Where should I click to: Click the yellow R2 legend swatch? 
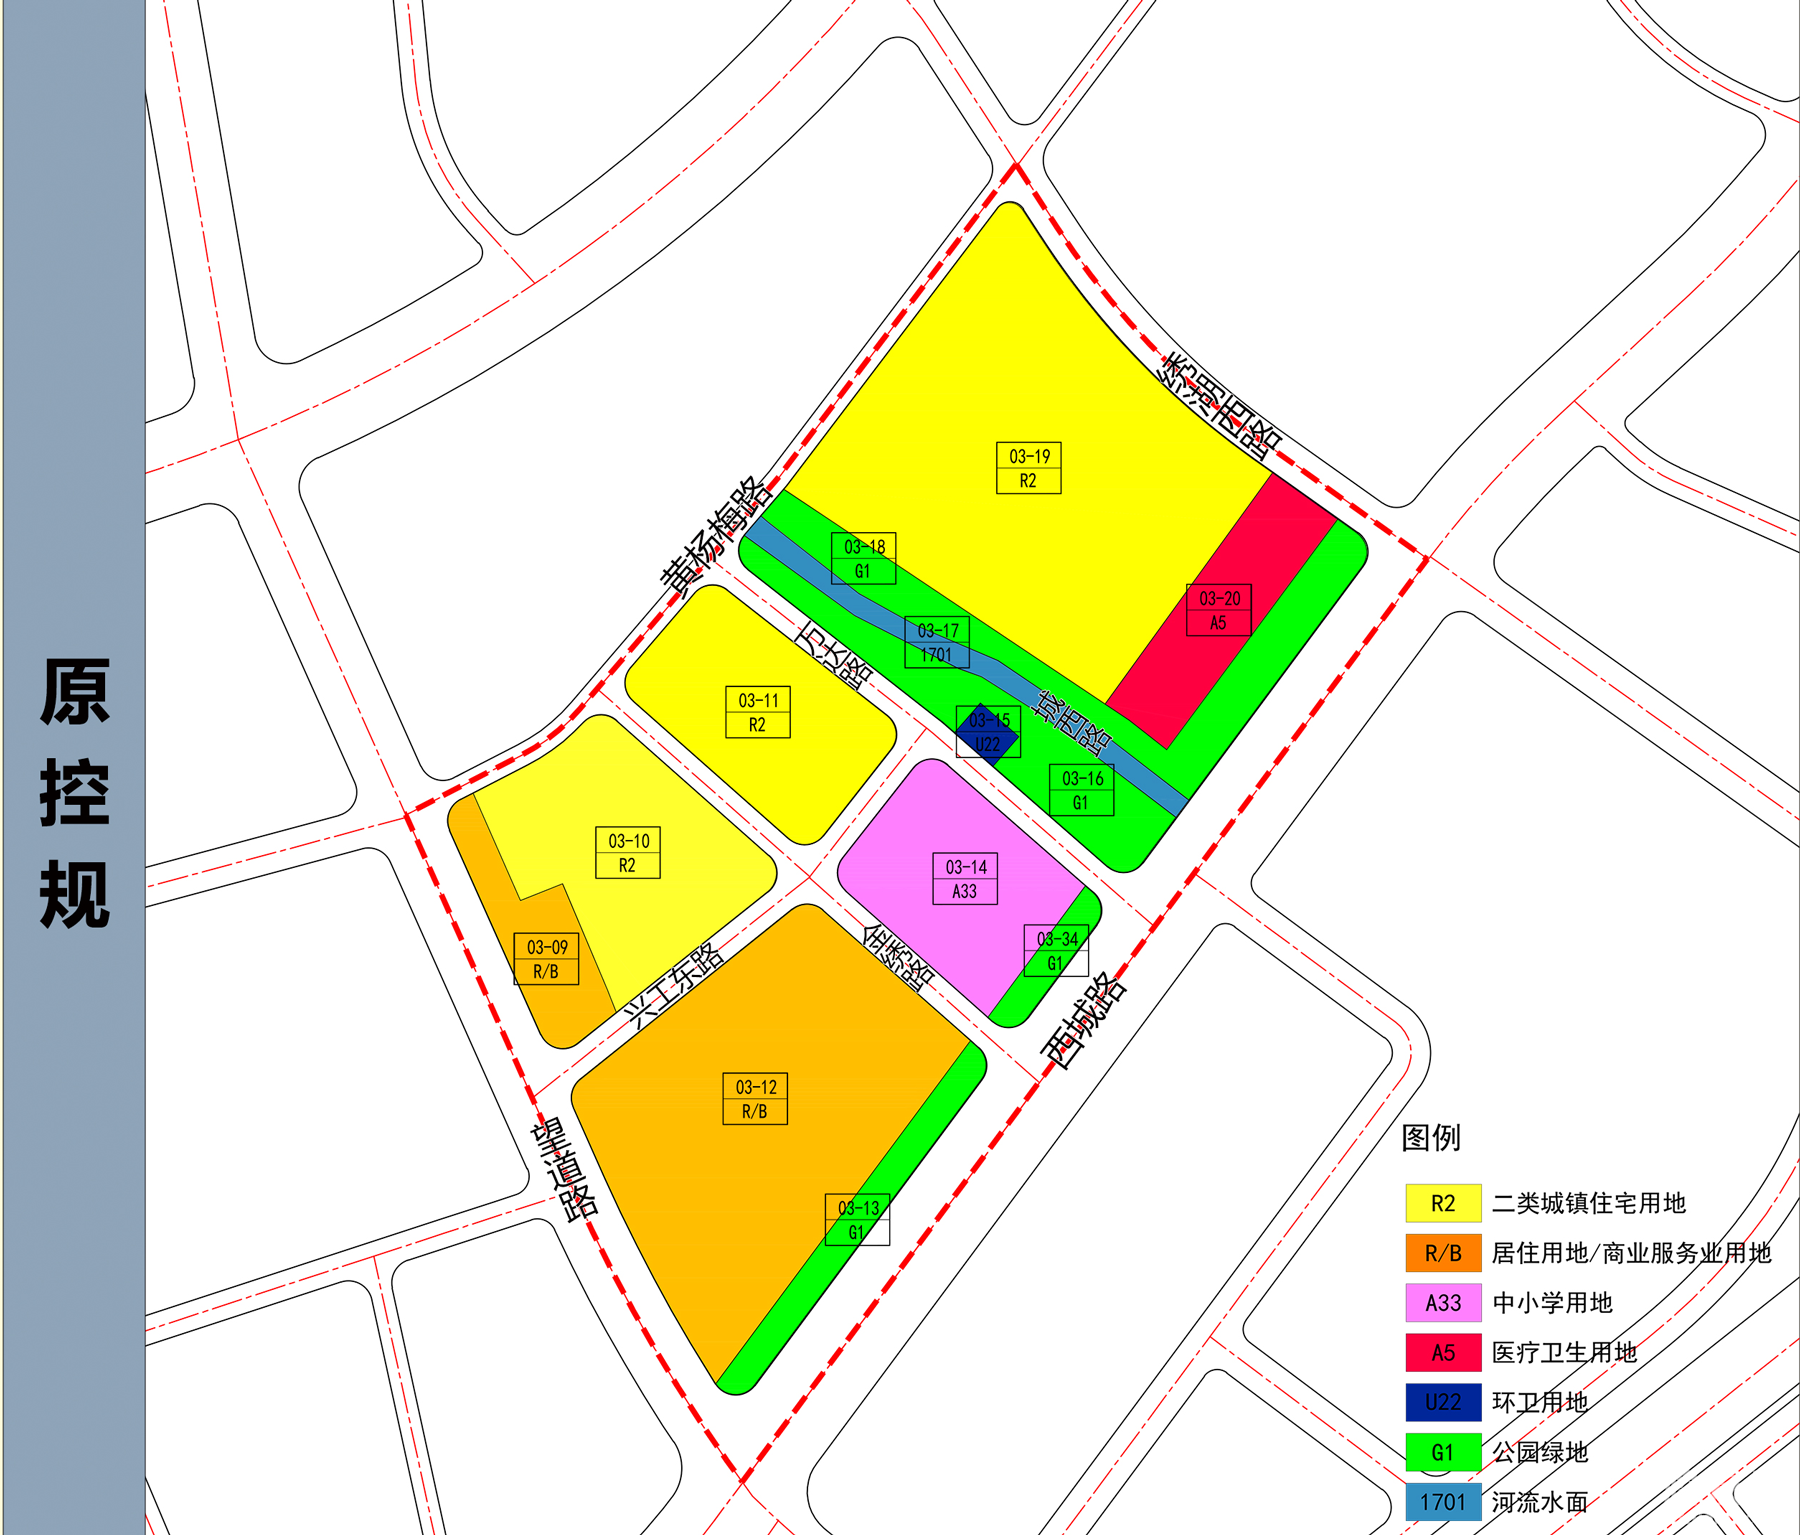click(x=1442, y=1203)
